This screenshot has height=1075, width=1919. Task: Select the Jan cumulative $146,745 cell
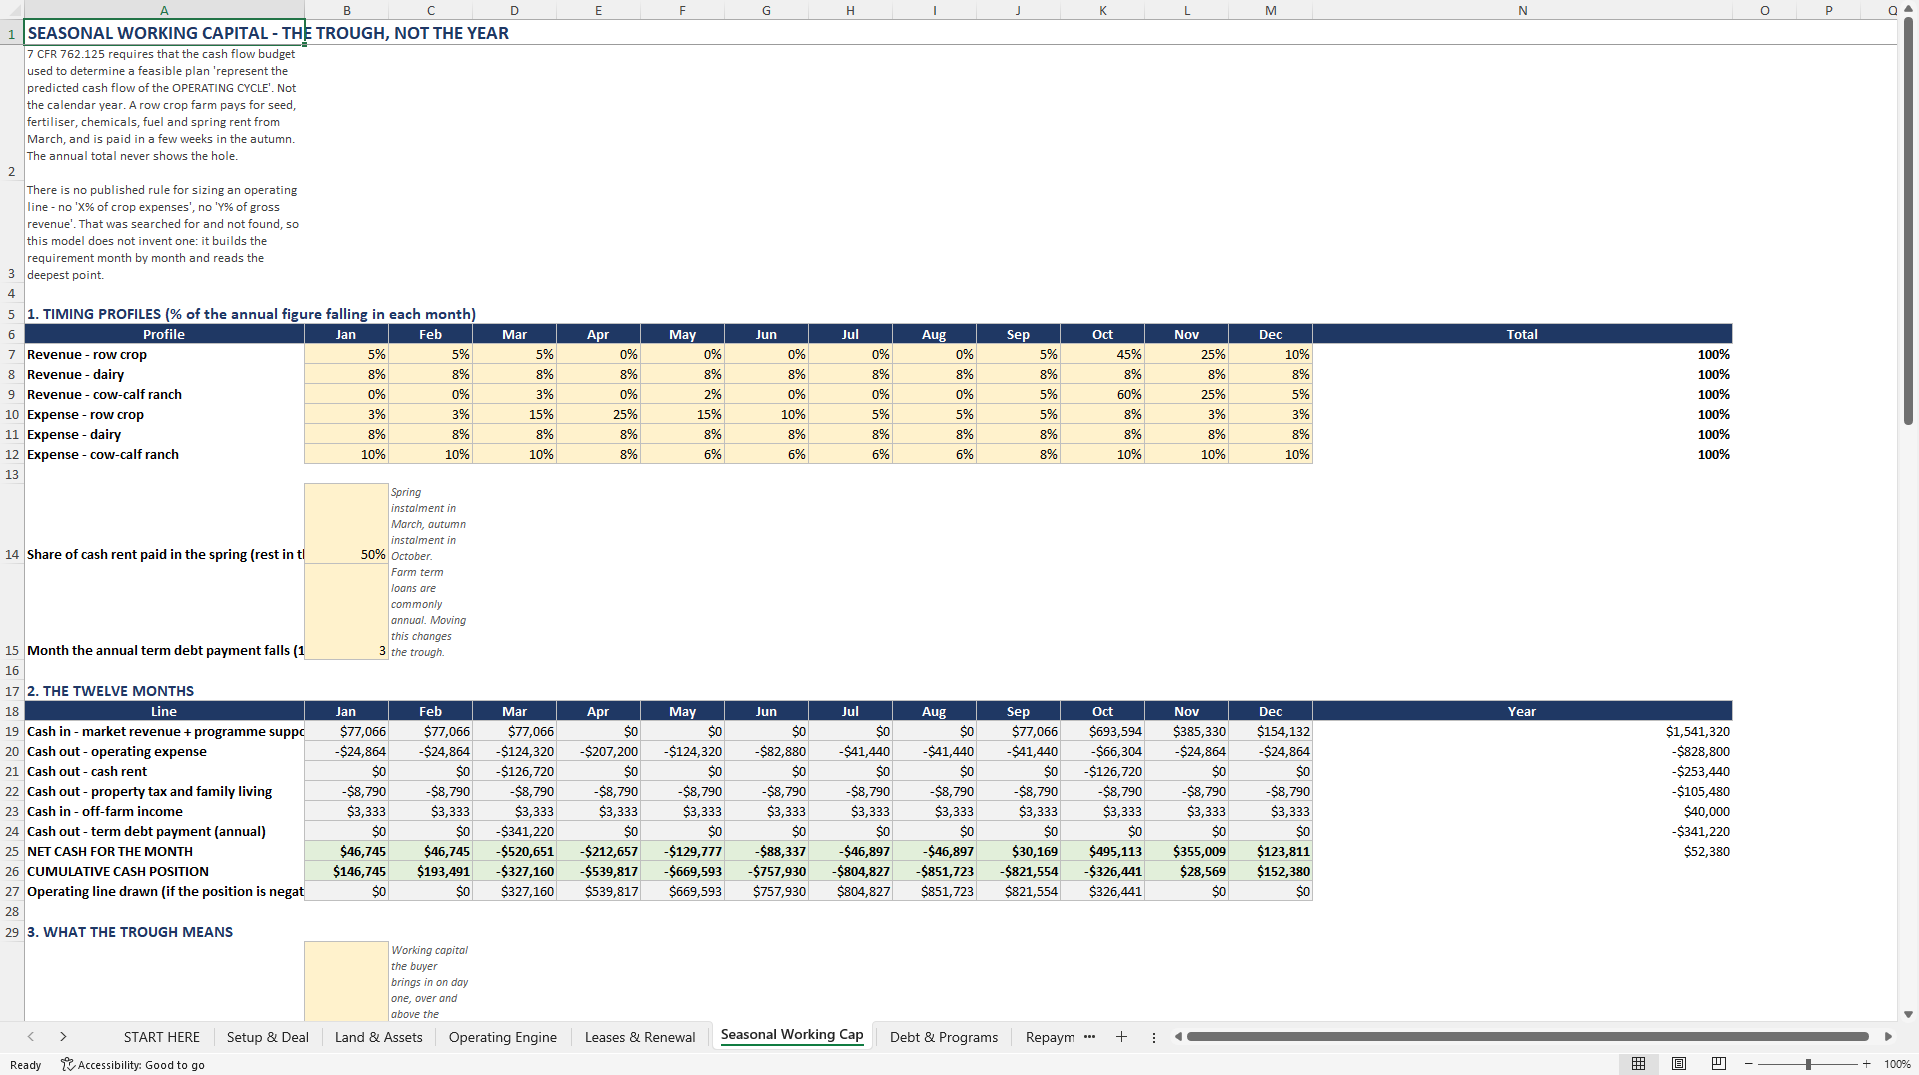346,871
